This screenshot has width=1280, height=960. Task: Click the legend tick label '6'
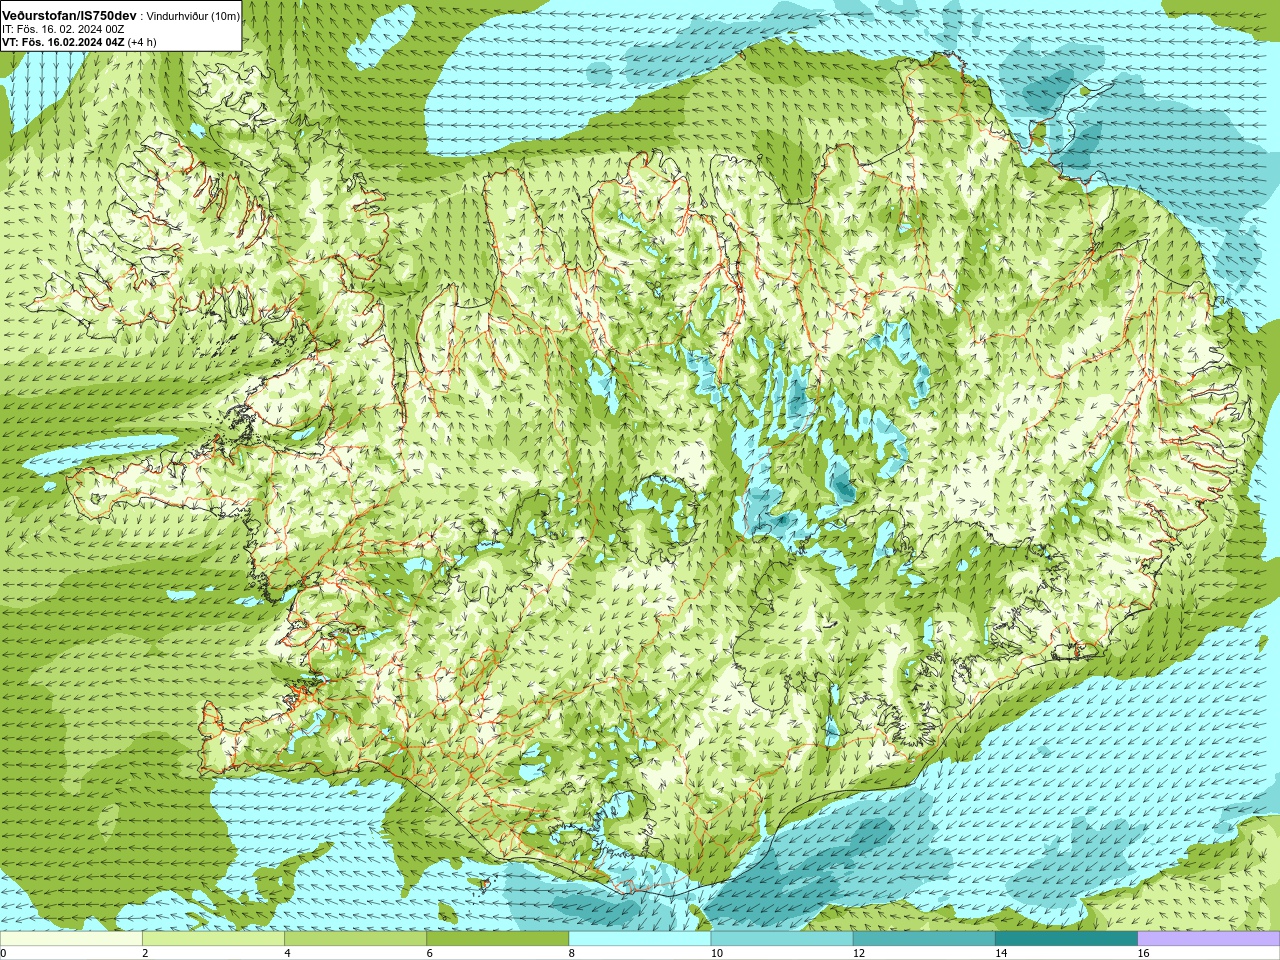(x=429, y=953)
